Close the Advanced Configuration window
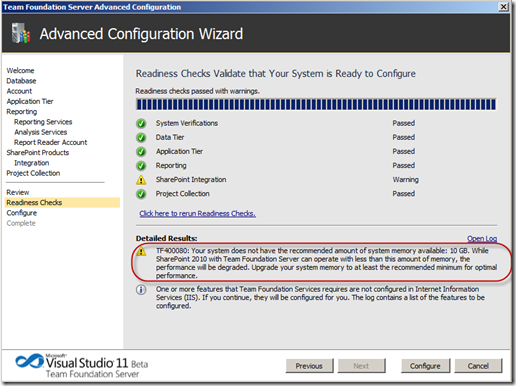This screenshot has width=516, height=386. pos(503,7)
